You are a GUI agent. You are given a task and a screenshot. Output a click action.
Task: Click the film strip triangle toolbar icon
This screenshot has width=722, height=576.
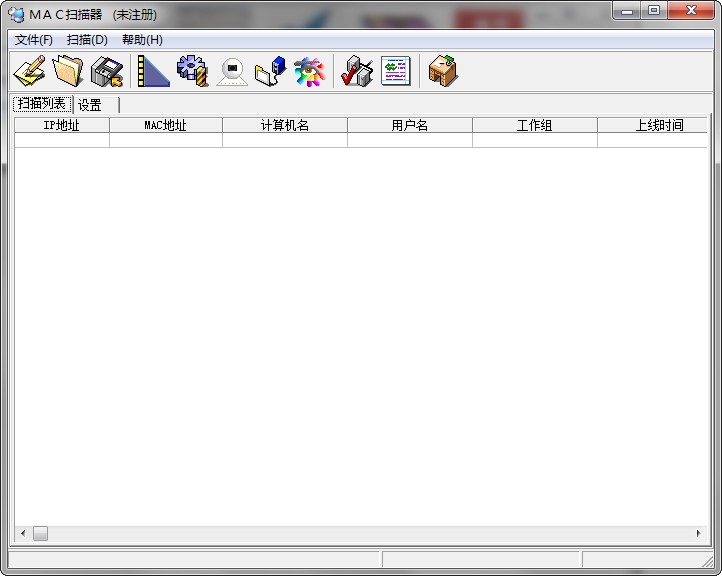pos(153,71)
